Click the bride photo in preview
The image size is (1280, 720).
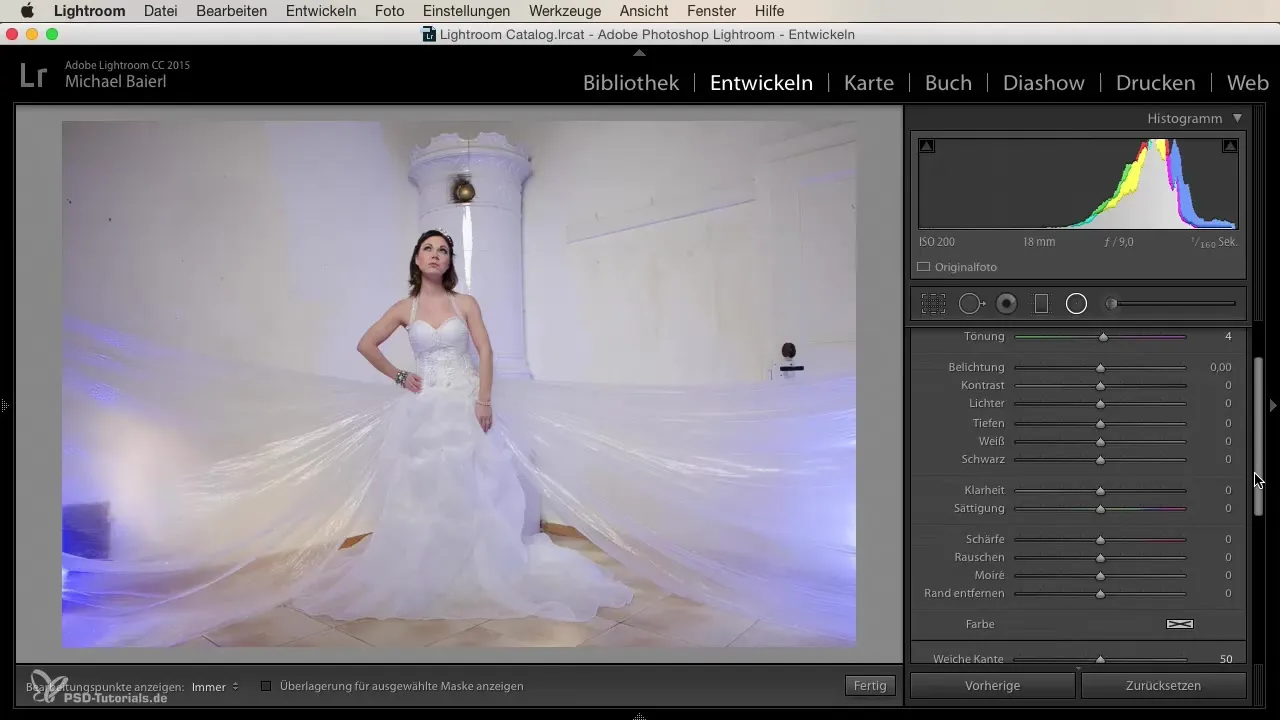(x=459, y=384)
